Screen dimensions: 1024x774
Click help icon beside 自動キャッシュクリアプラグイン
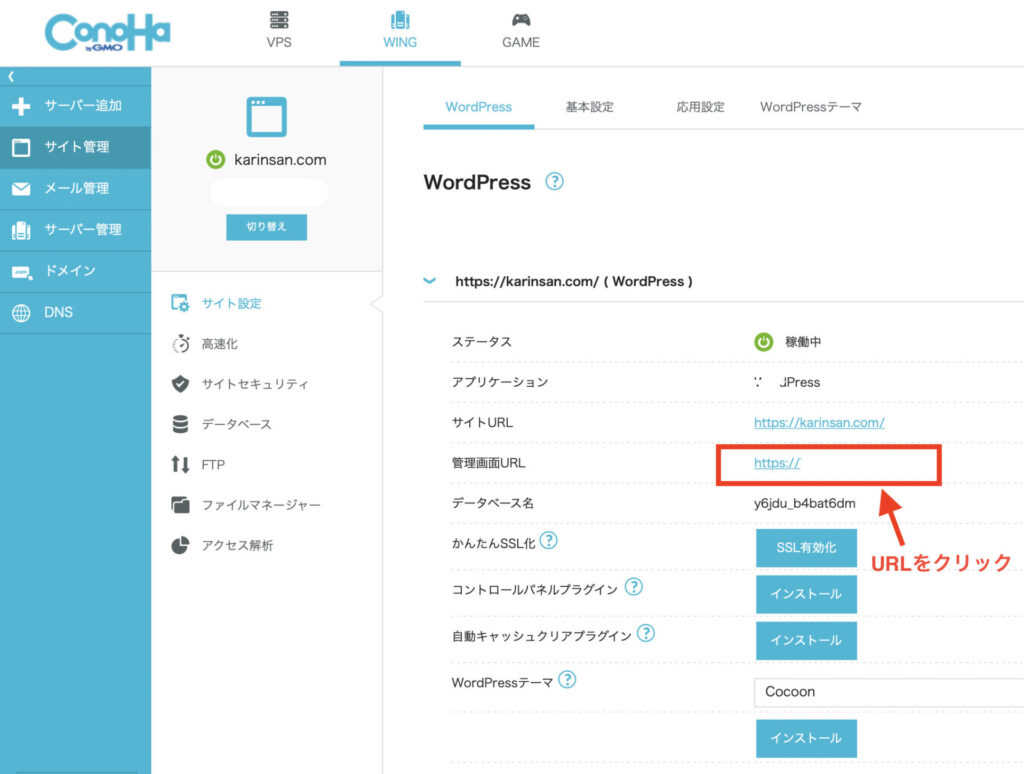click(646, 633)
